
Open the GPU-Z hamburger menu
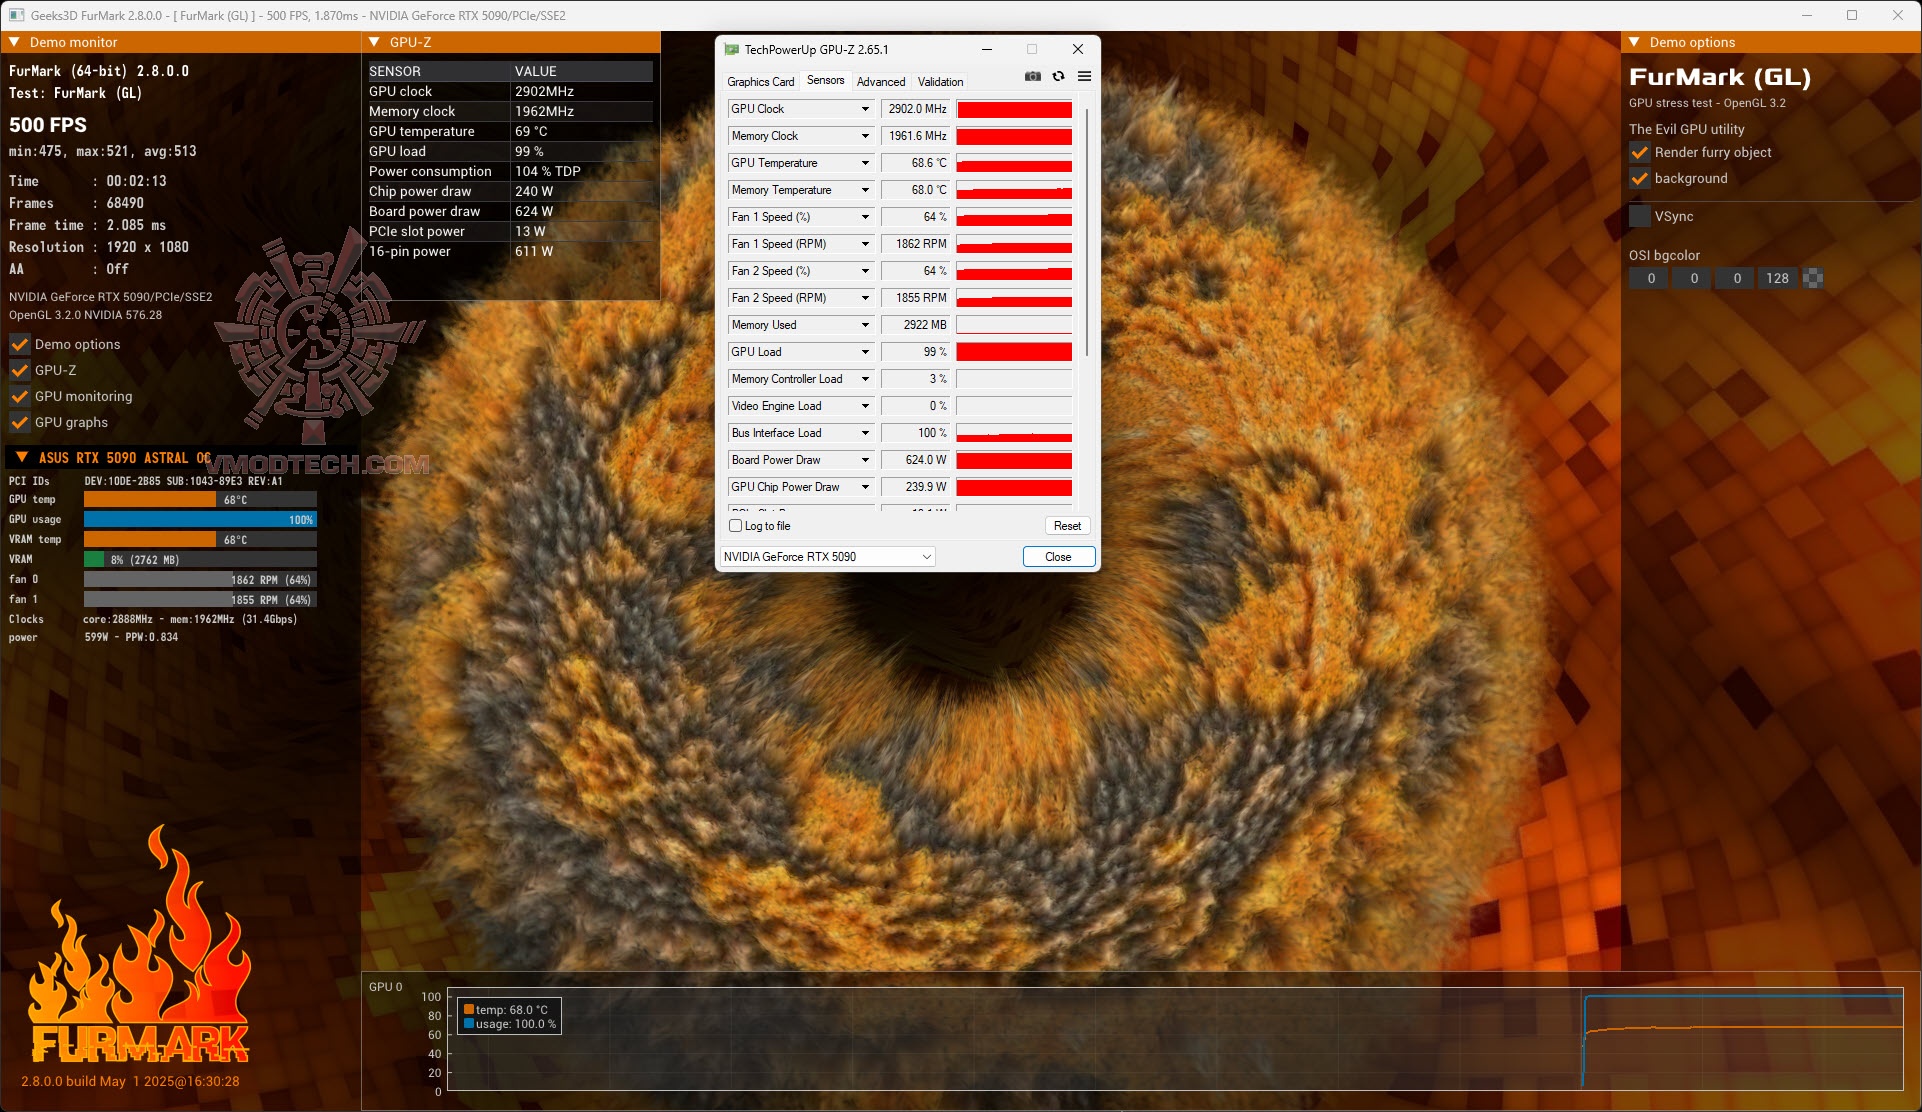click(1084, 76)
